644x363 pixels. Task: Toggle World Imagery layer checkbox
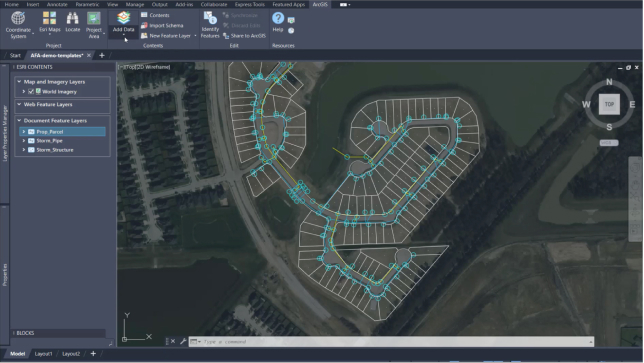[x=31, y=92]
